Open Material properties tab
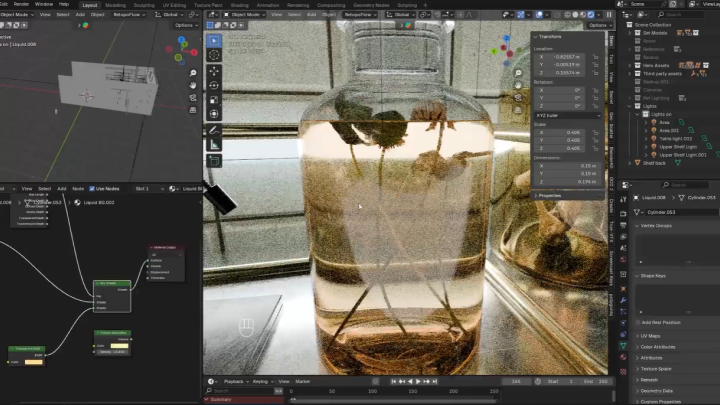The image size is (720, 405). pos(623,357)
